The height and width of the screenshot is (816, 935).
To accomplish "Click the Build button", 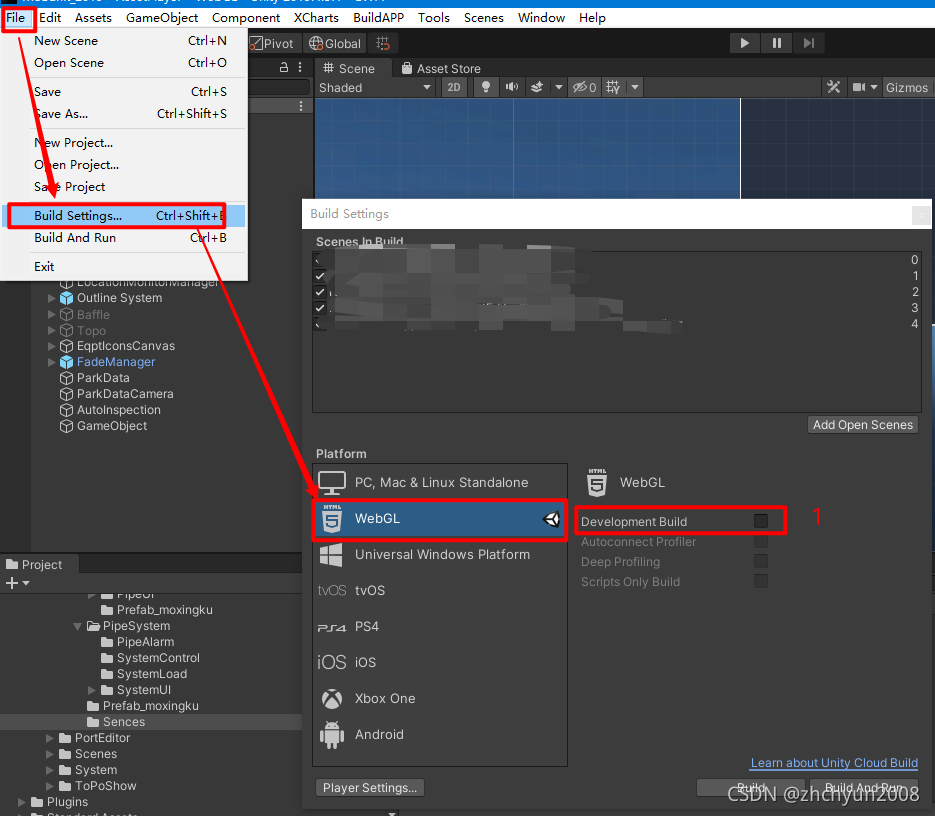I will point(751,788).
